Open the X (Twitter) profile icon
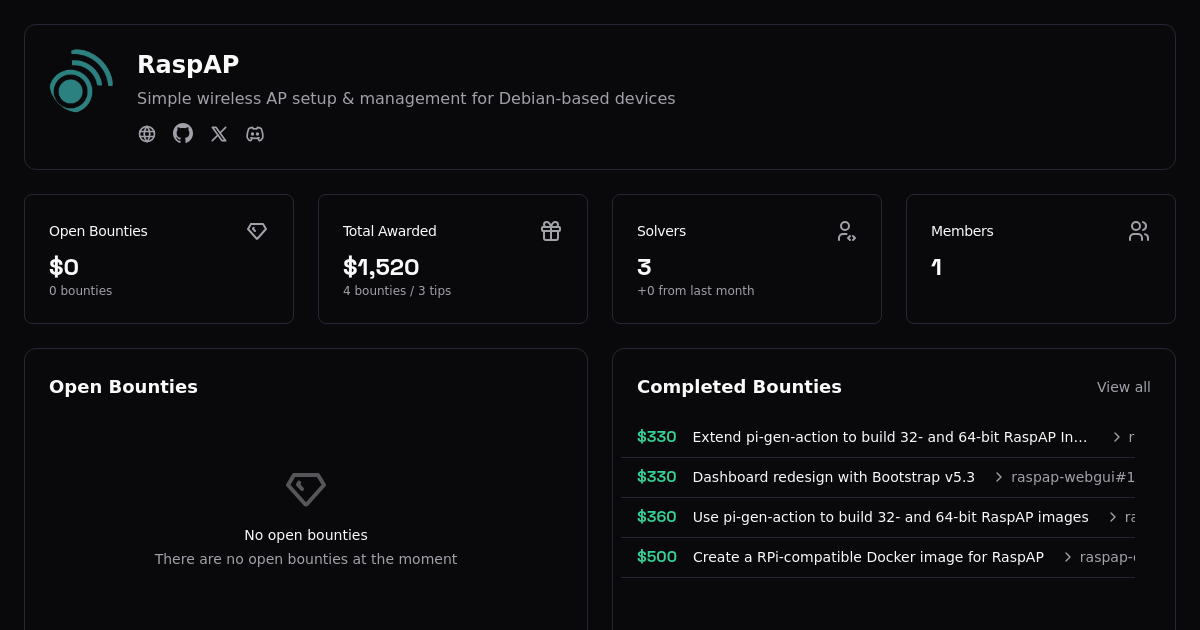This screenshot has height=630, width=1200. click(x=219, y=134)
